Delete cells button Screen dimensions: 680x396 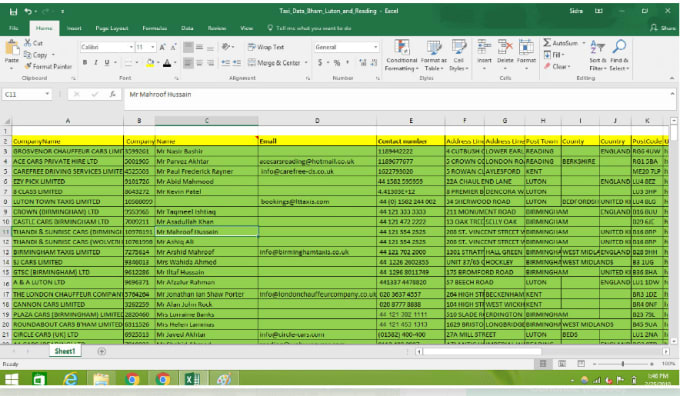[x=505, y=55]
